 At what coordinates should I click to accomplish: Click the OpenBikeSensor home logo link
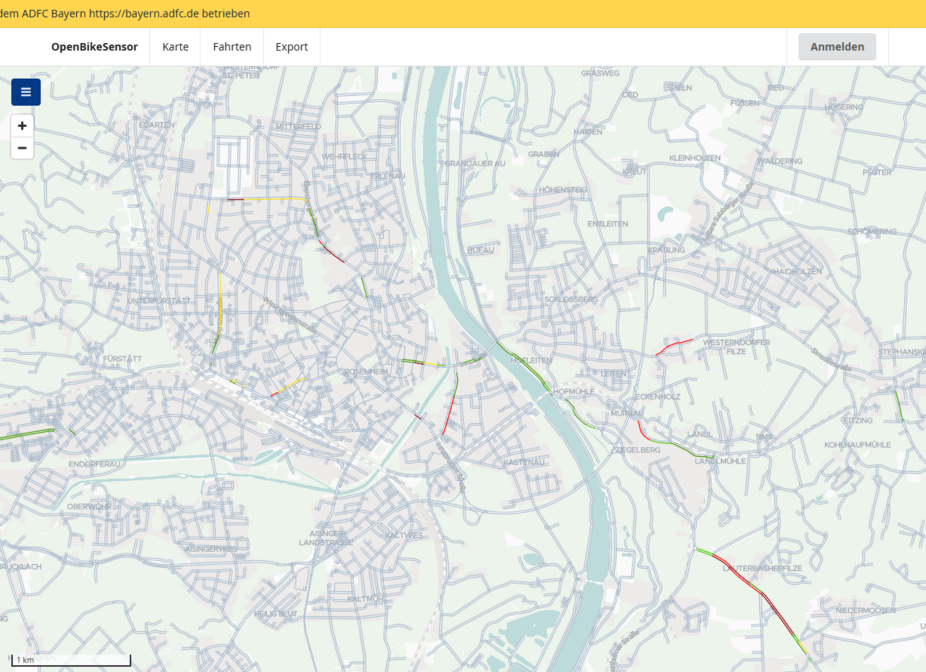(x=94, y=47)
